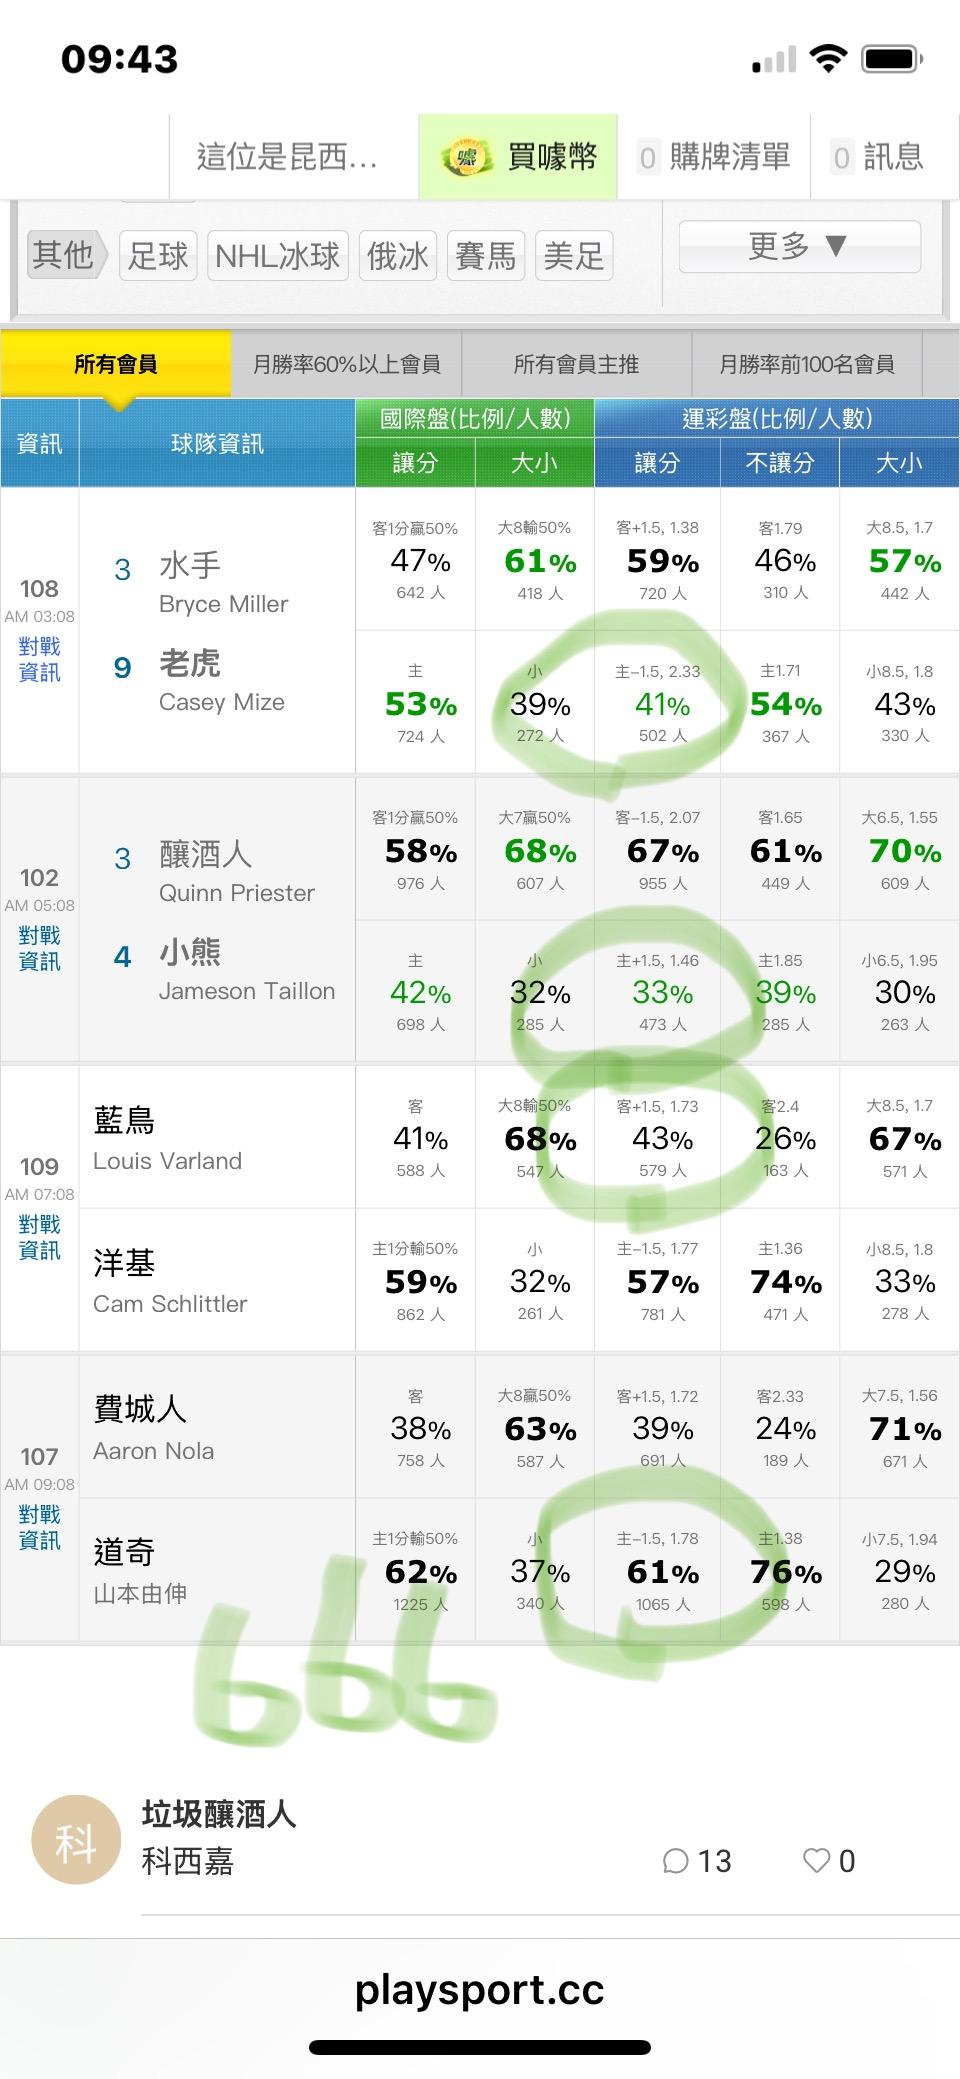Tap the Wi-Fi status icon
The image size is (960, 2079).
[828, 59]
